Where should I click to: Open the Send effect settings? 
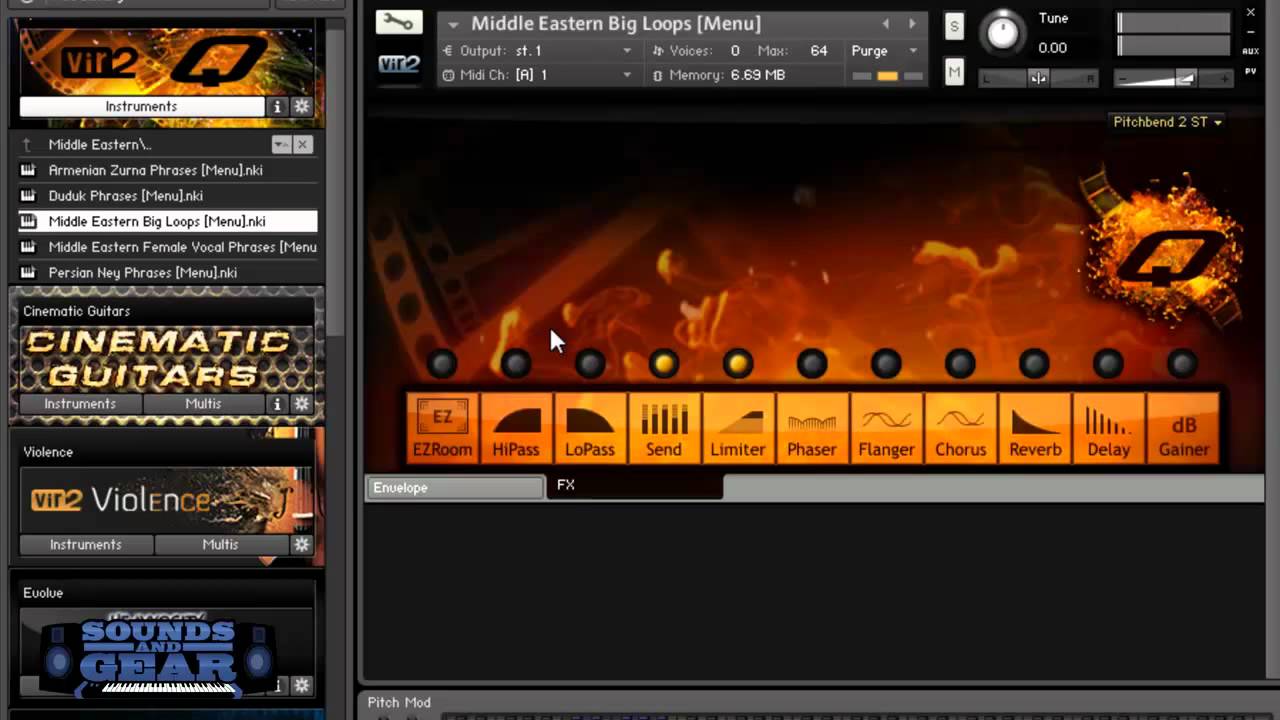(x=664, y=427)
